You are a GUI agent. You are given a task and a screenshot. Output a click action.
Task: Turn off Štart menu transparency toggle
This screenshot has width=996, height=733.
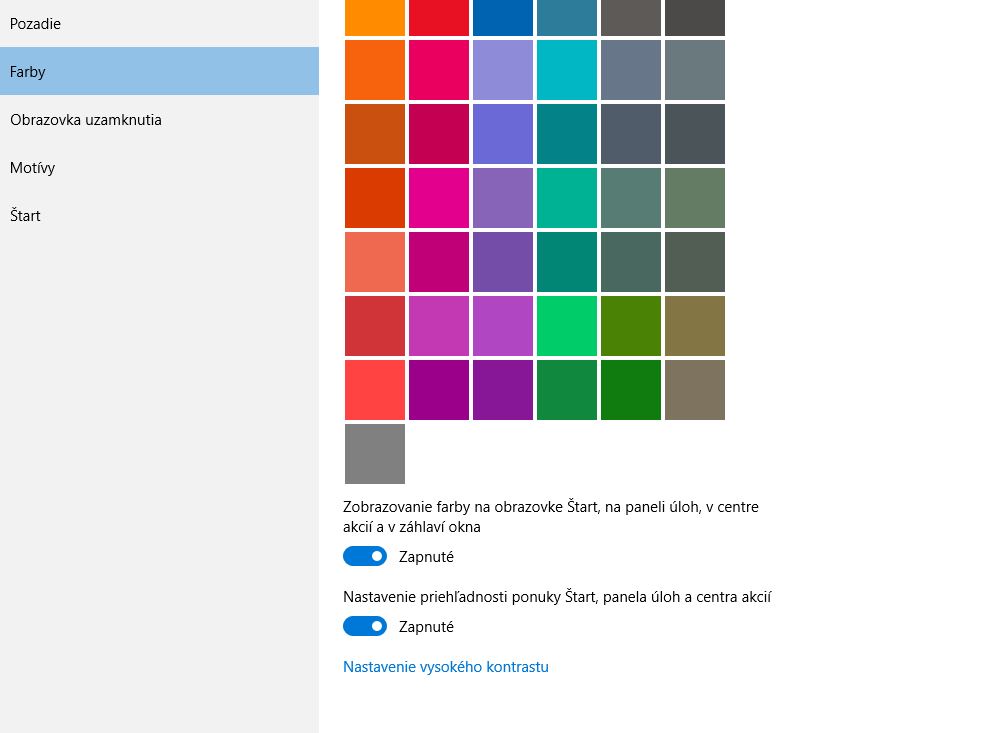365,626
